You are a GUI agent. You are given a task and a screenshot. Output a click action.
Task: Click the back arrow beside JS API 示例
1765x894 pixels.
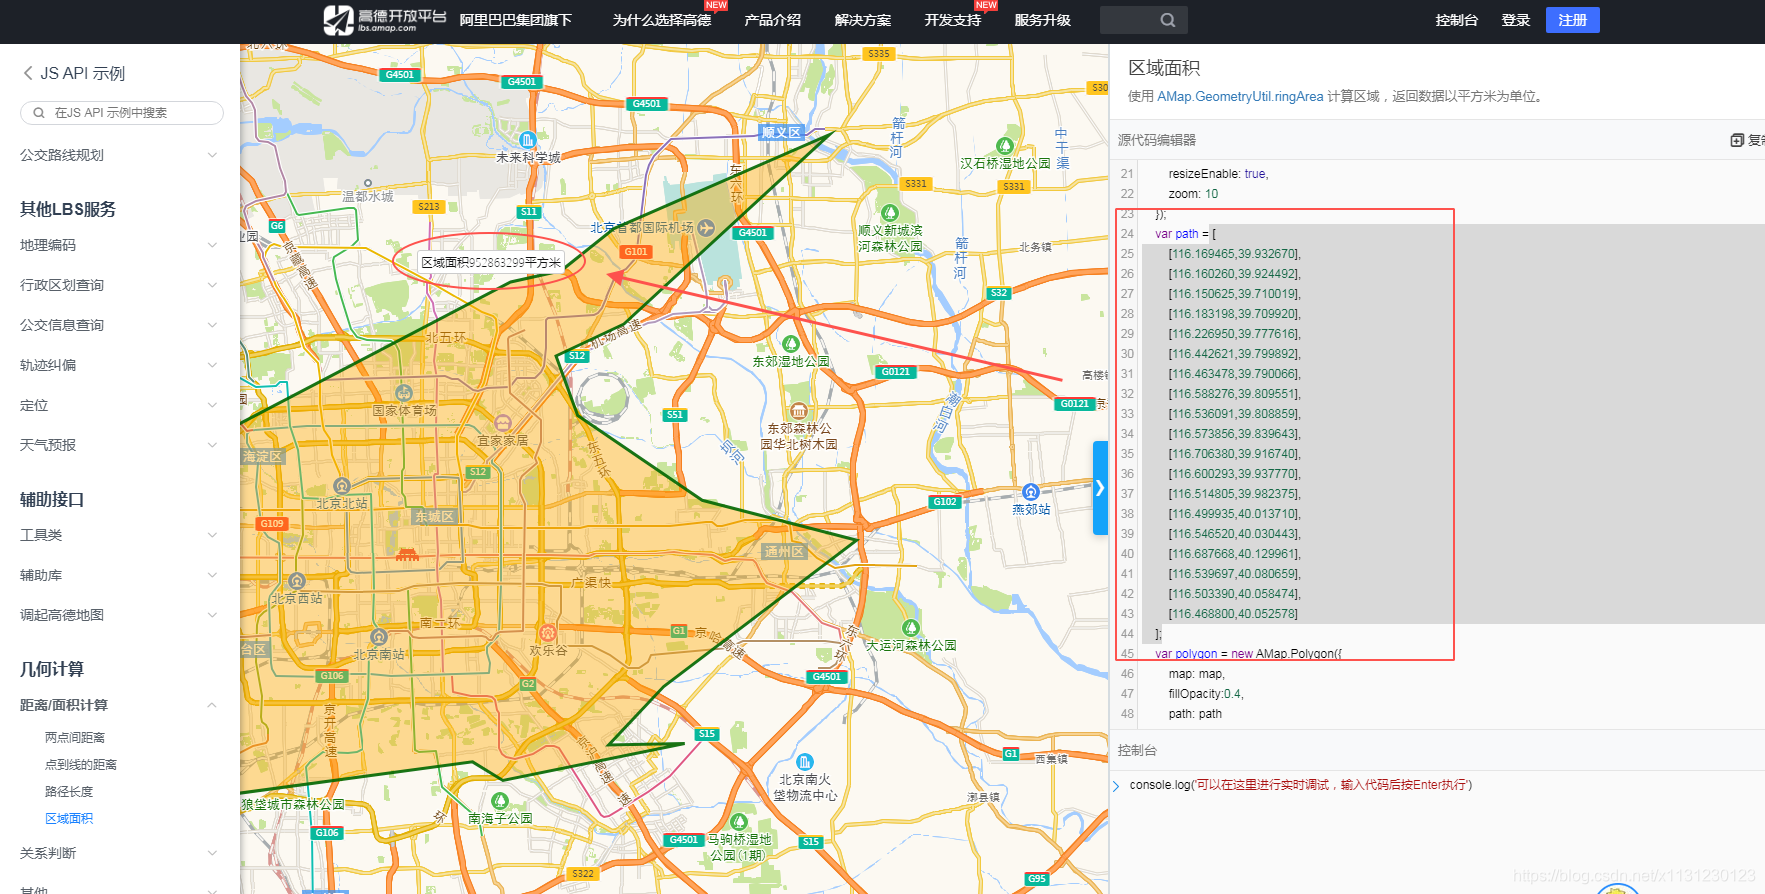tap(28, 73)
